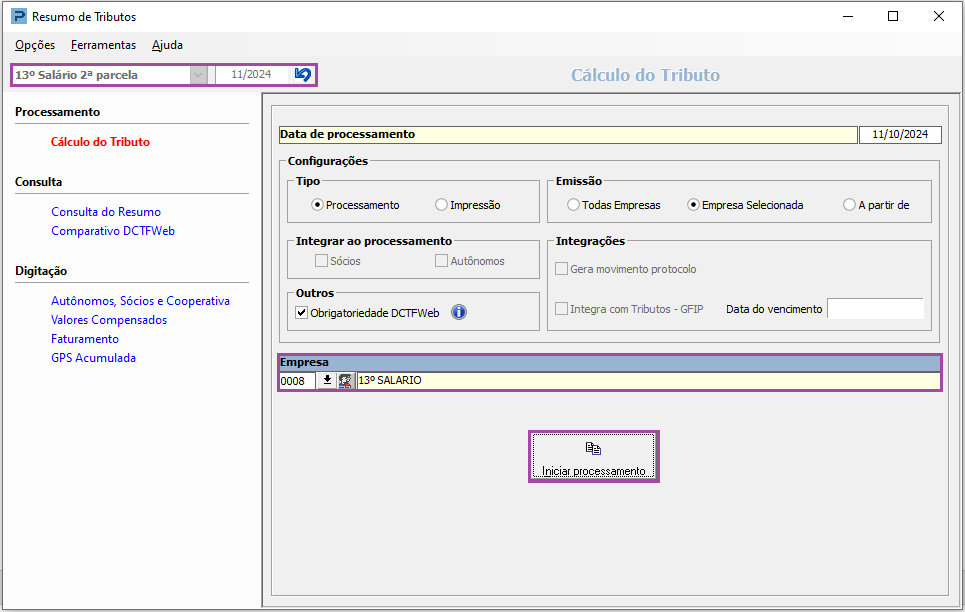The height and width of the screenshot is (612, 965).
Task: Open the Empresa search person icon
Action: tap(346, 380)
